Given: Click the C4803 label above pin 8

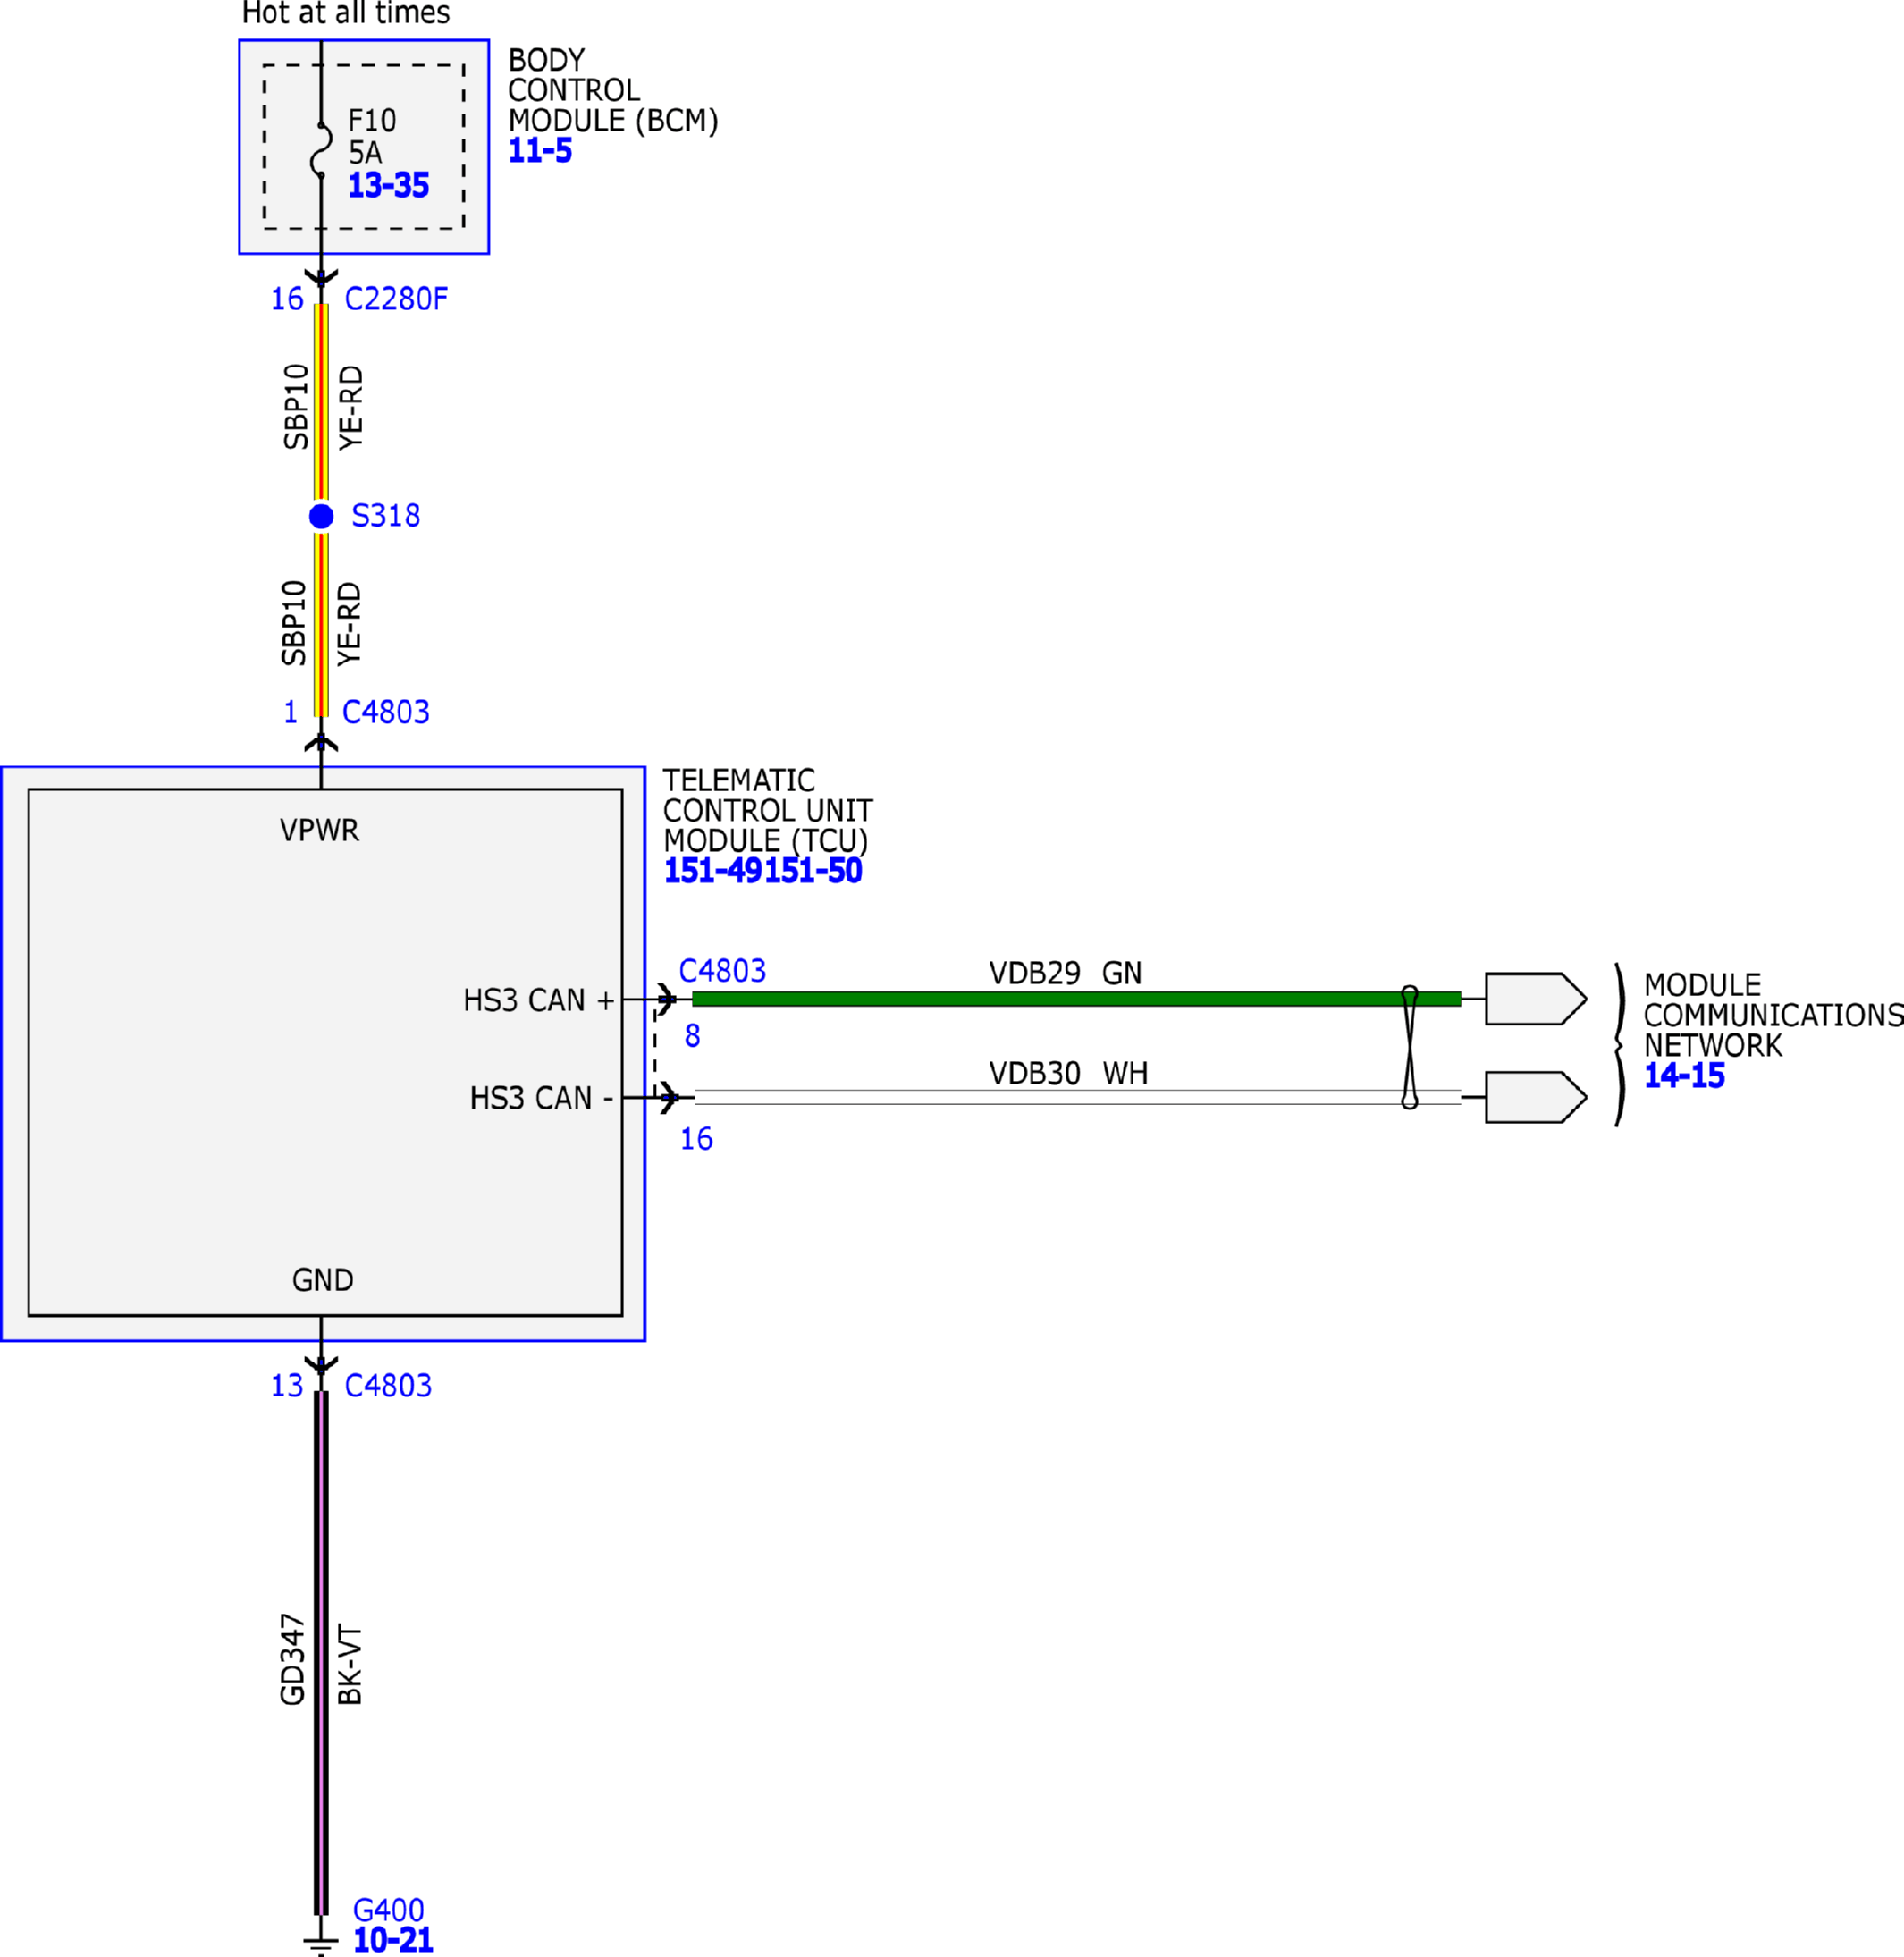Looking at the screenshot, I should (722, 971).
